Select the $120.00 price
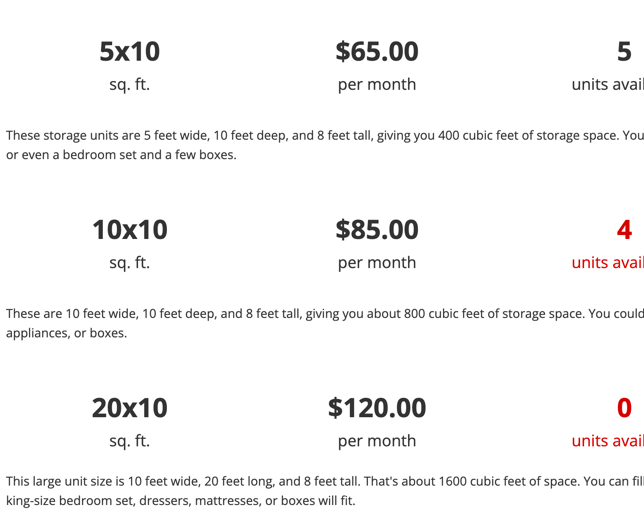 point(377,408)
